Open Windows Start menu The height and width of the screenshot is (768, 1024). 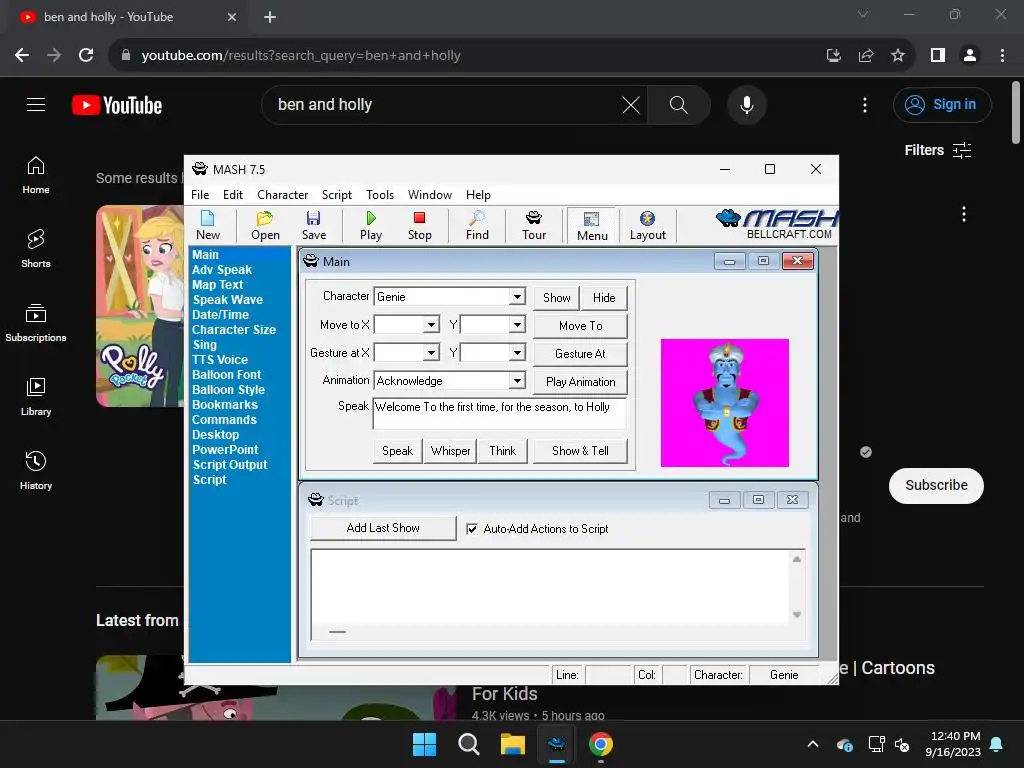(x=424, y=744)
